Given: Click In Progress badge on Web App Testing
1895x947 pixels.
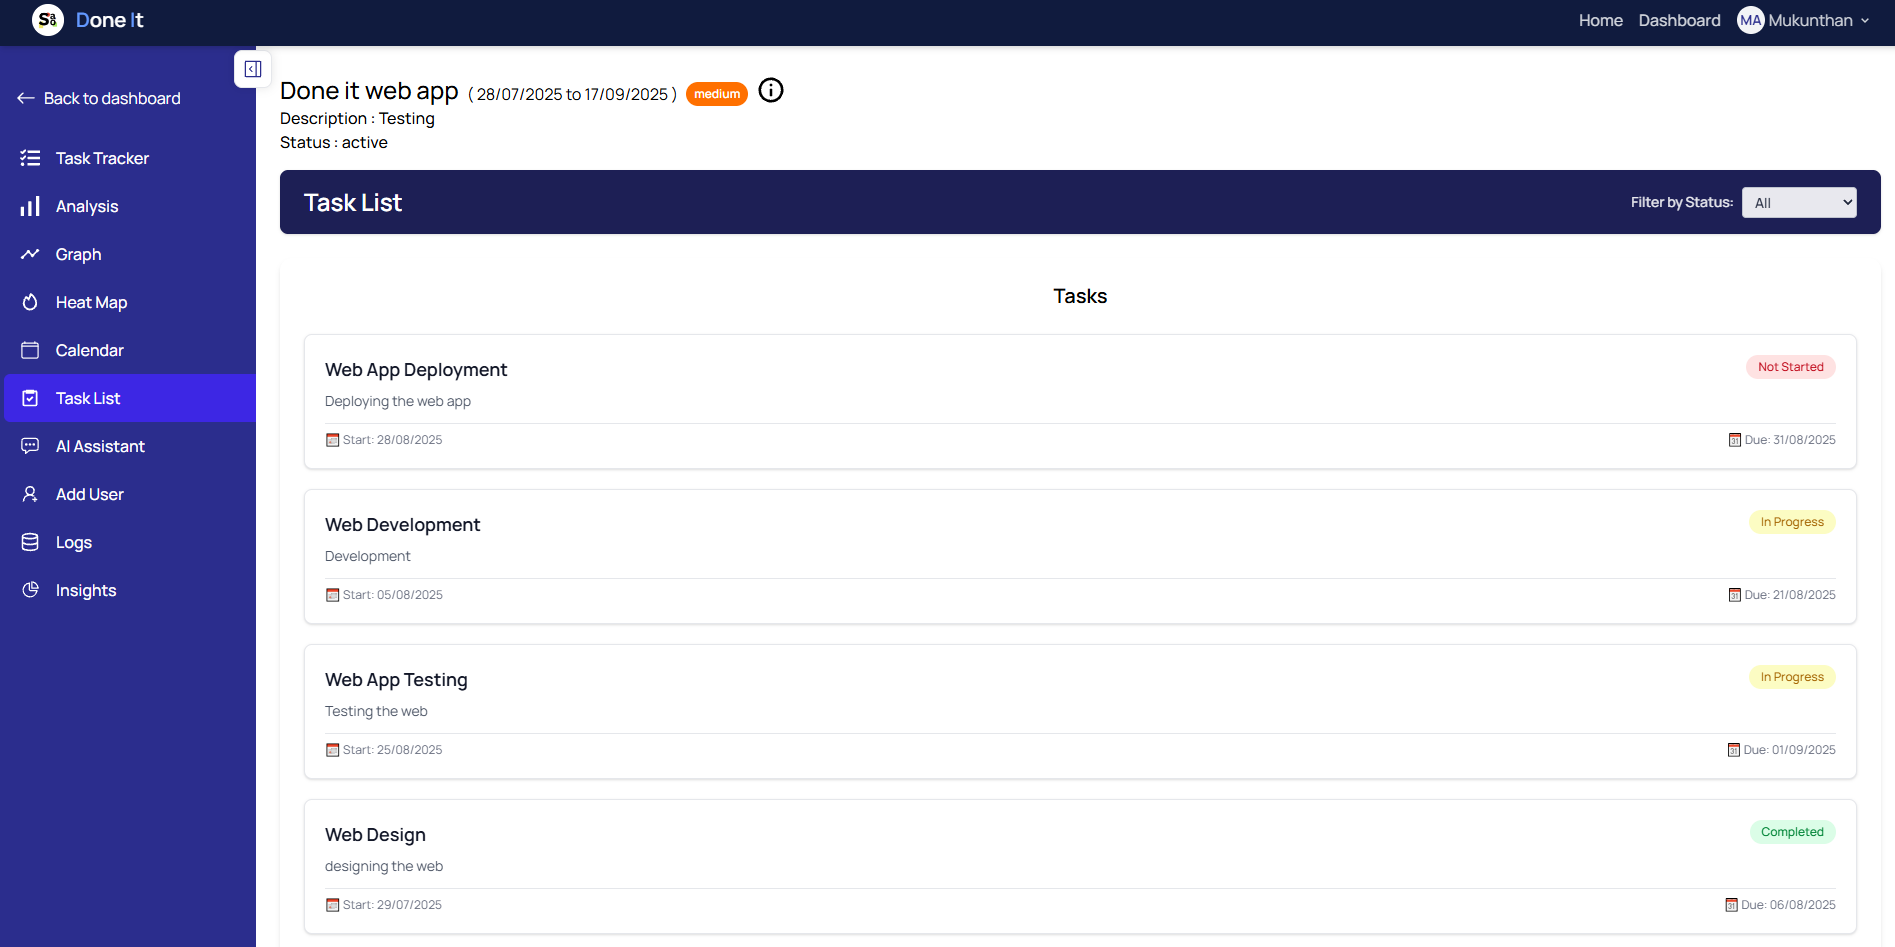Looking at the screenshot, I should tap(1792, 677).
